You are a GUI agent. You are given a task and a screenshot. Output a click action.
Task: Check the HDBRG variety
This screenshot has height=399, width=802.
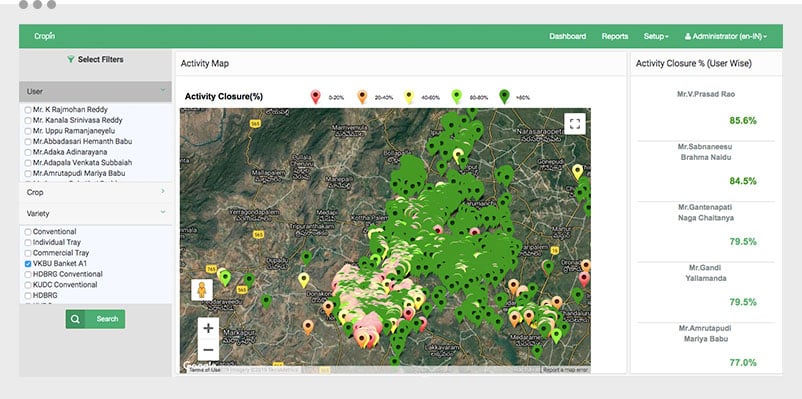pos(28,296)
